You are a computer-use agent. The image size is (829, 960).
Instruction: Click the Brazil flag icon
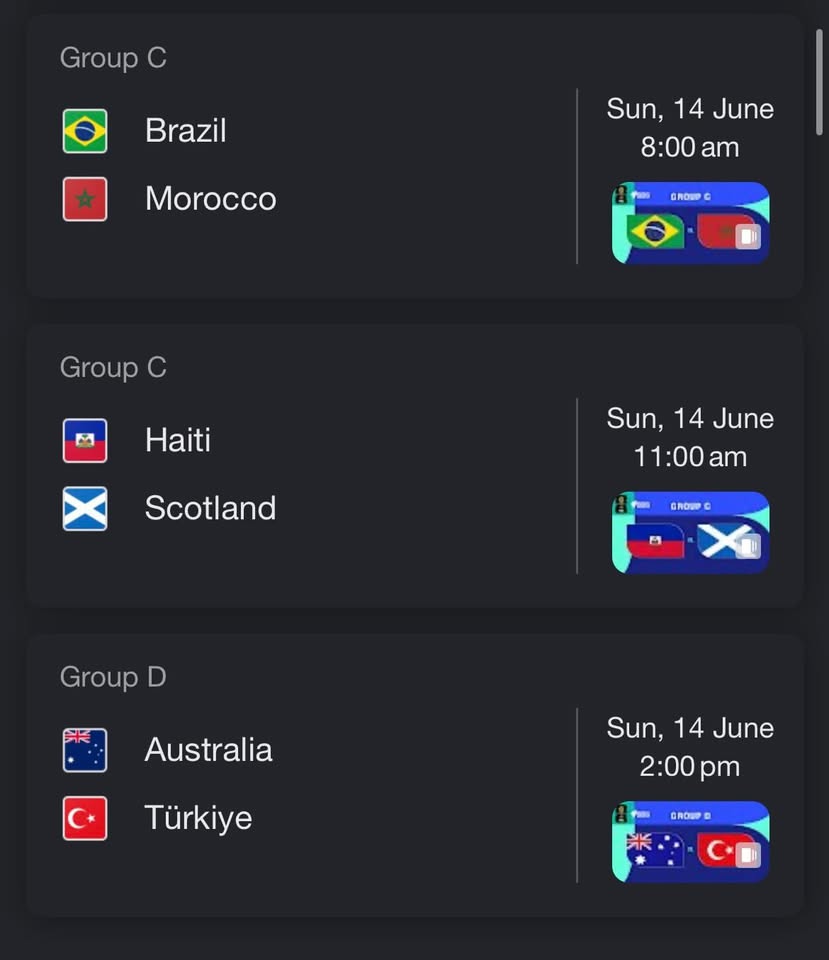pos(85,131)
